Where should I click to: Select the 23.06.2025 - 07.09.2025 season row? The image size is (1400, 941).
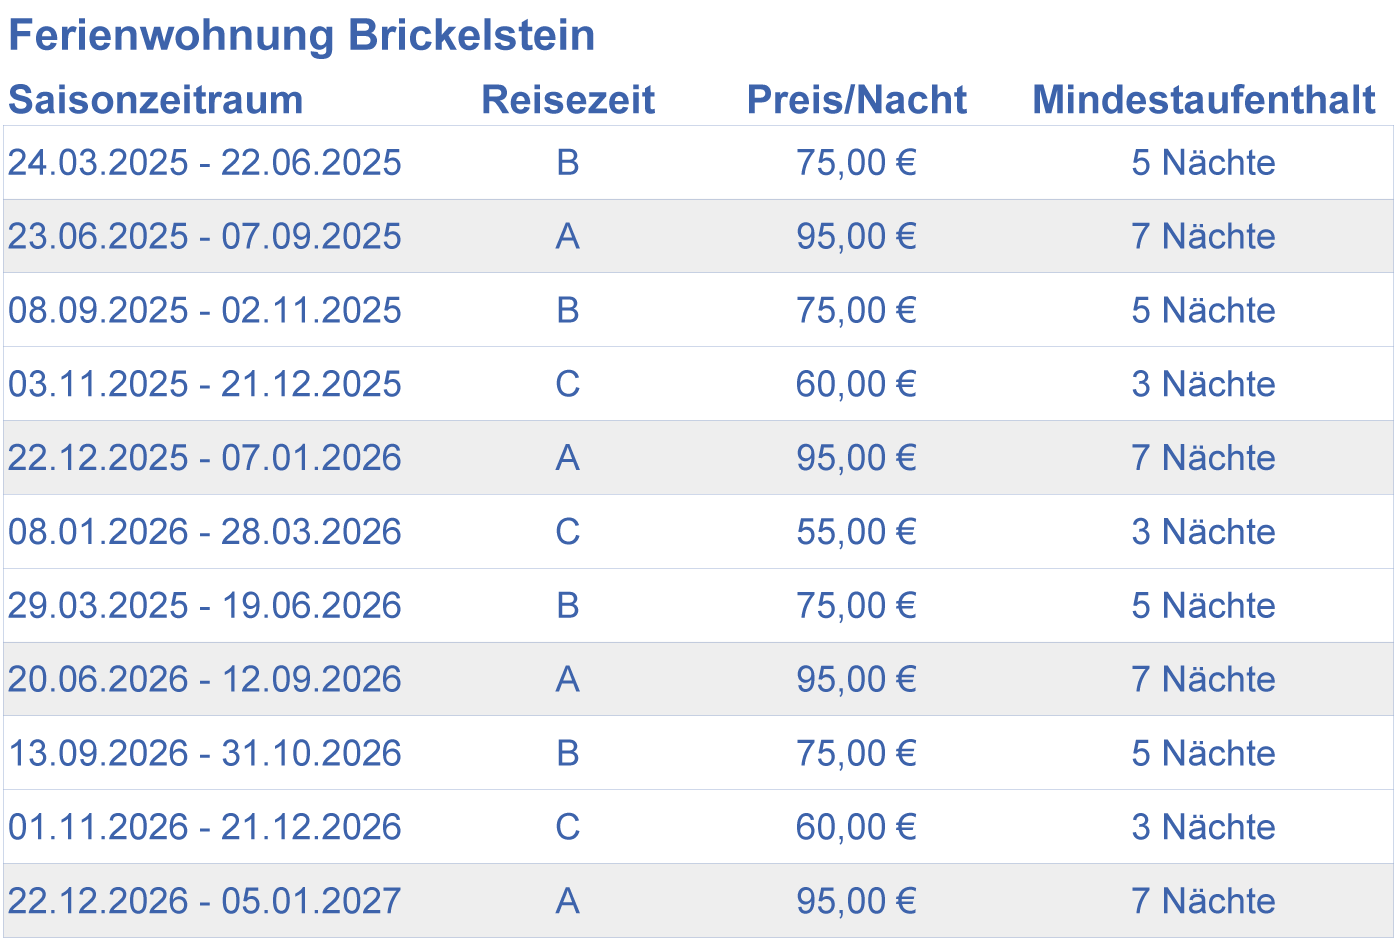click(205, 237)
